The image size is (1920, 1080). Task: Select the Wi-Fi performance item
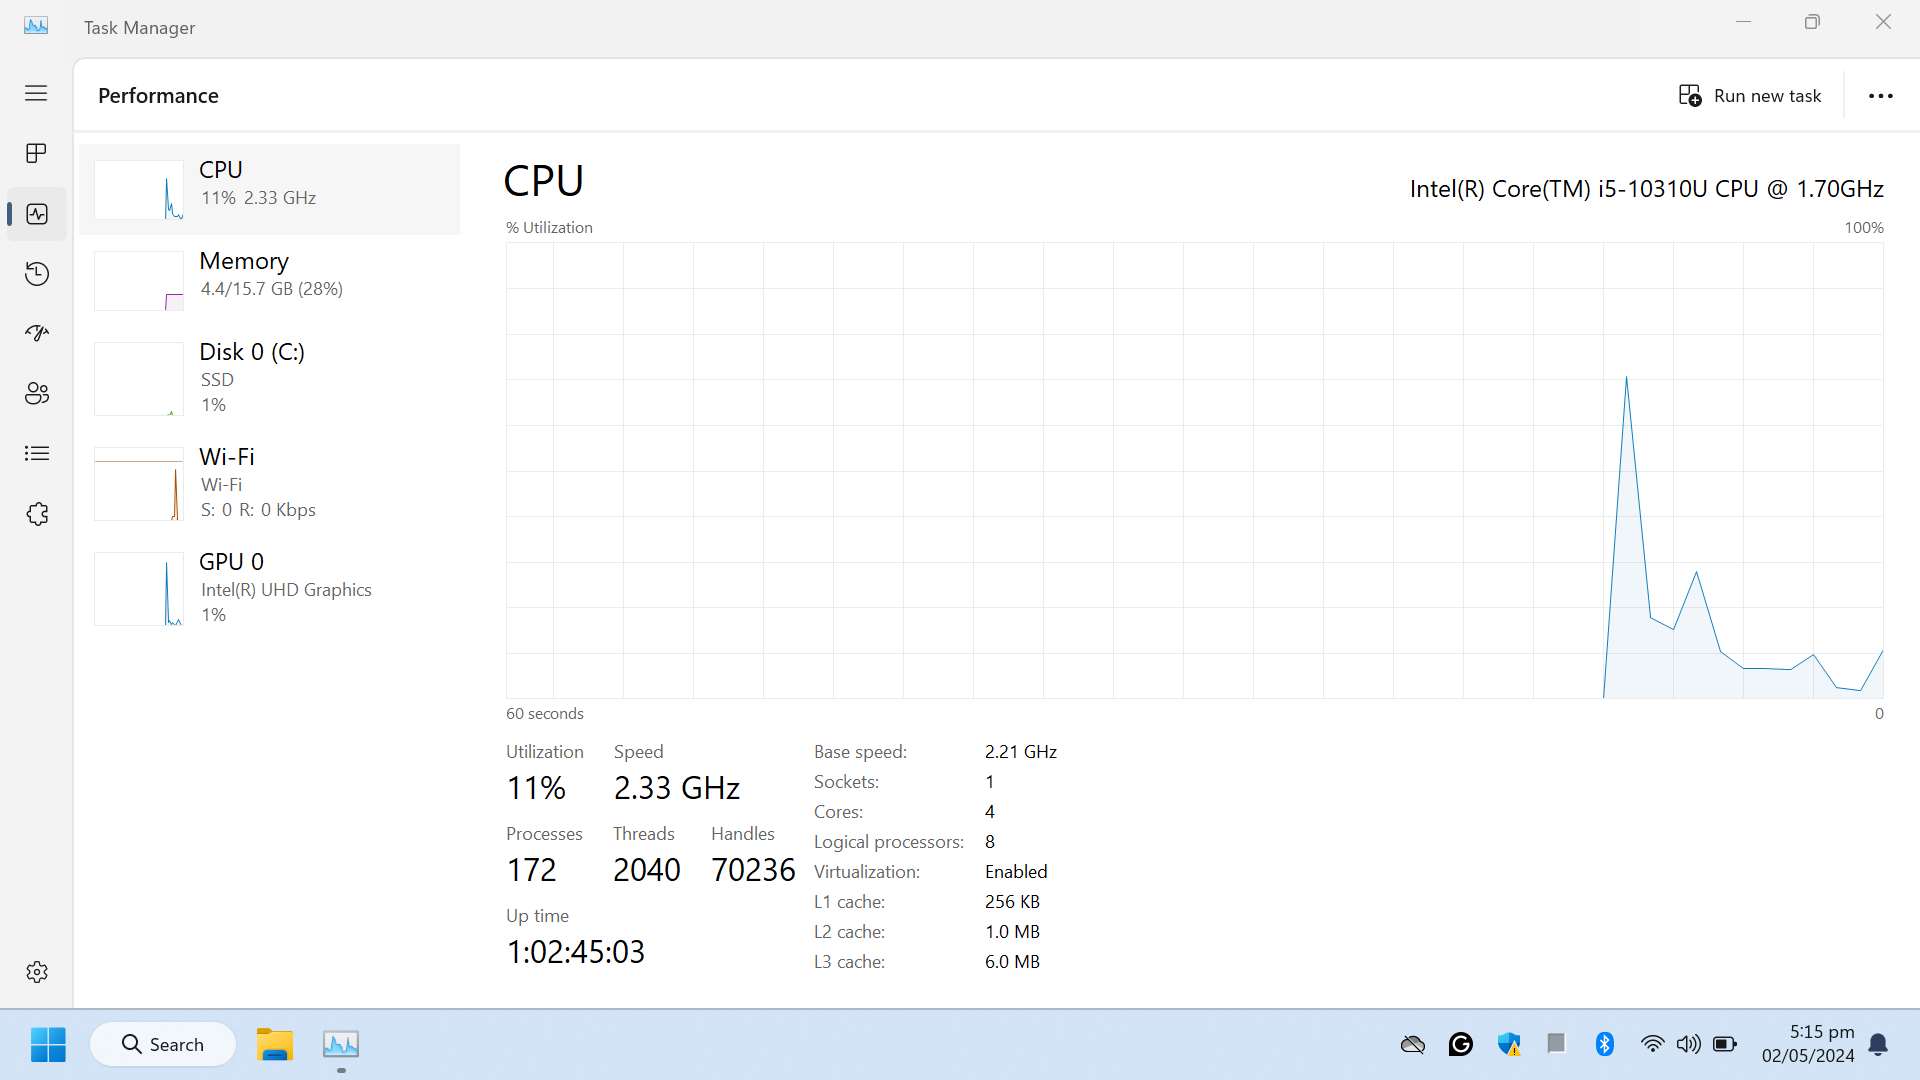[x=270, y=483]
